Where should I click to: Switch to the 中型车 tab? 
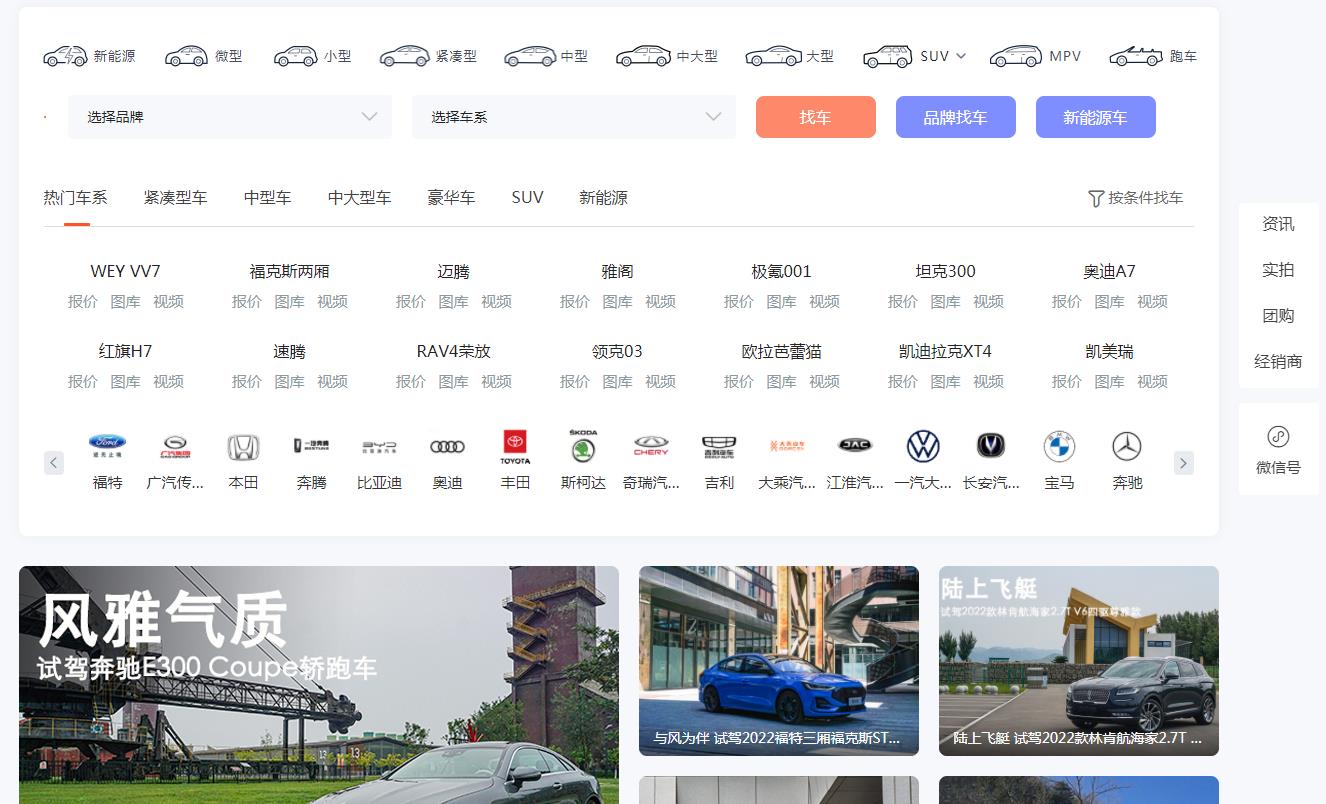(x=267, y=198)
